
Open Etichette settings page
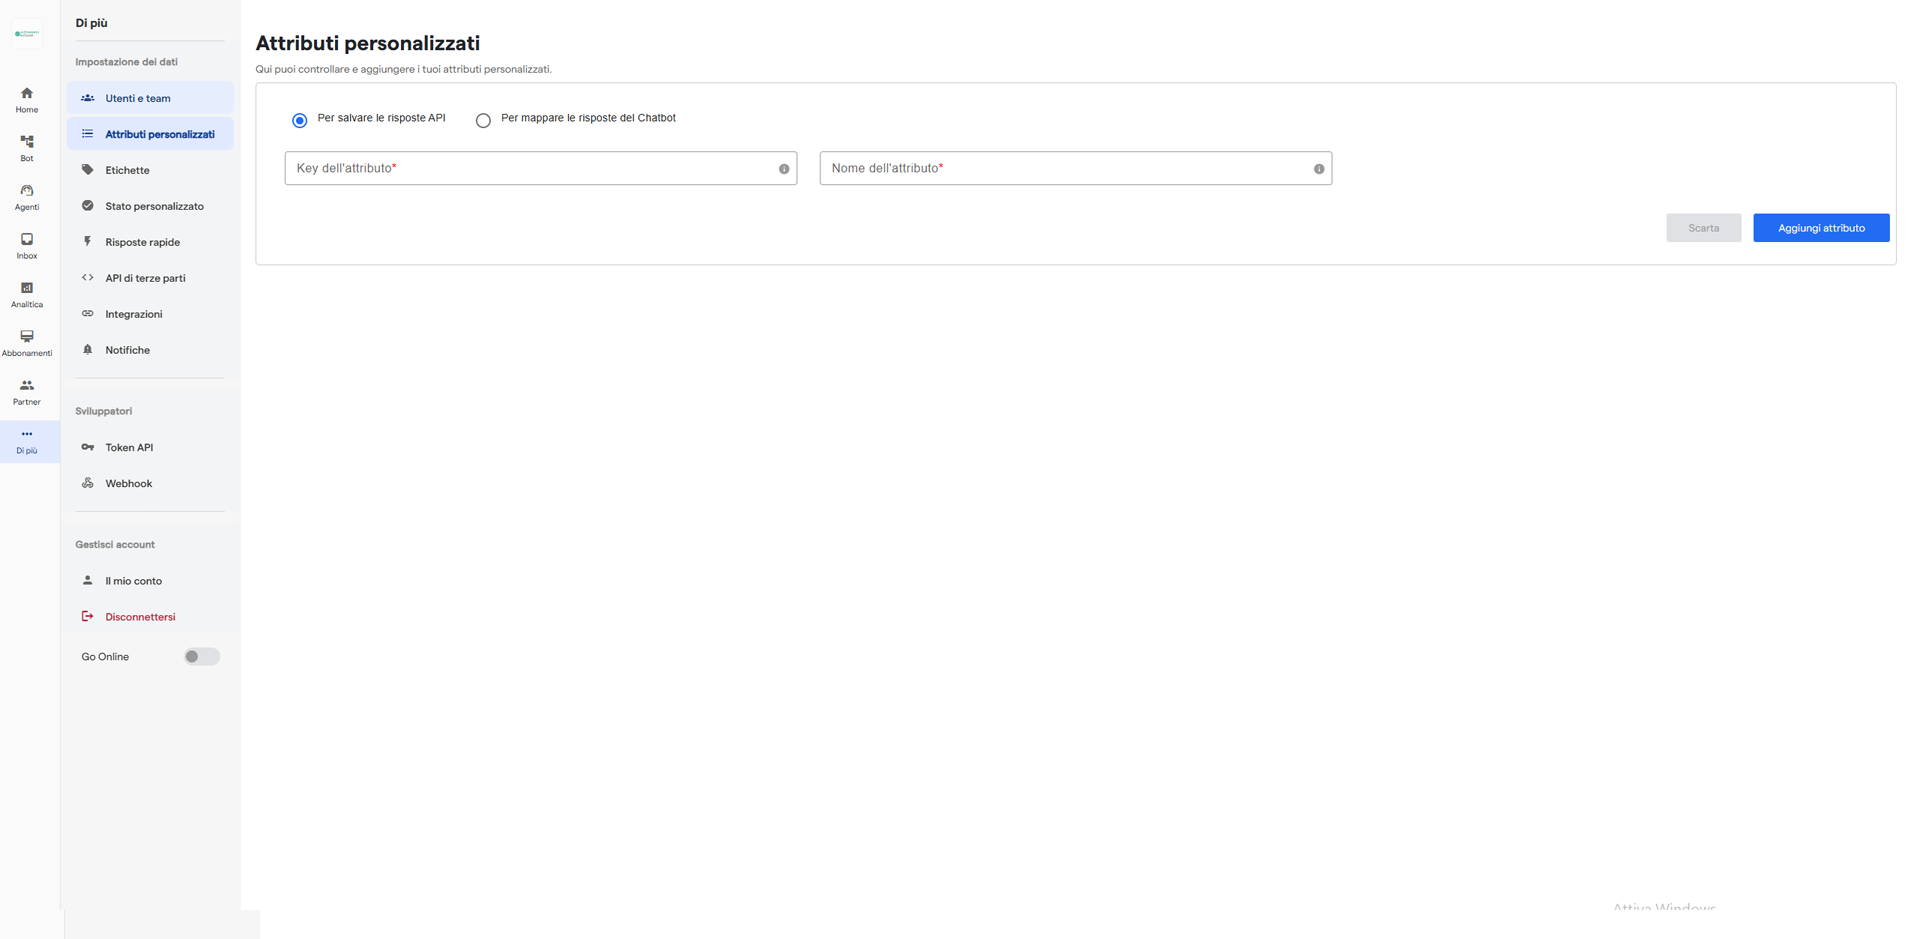(x=127, y=170)
